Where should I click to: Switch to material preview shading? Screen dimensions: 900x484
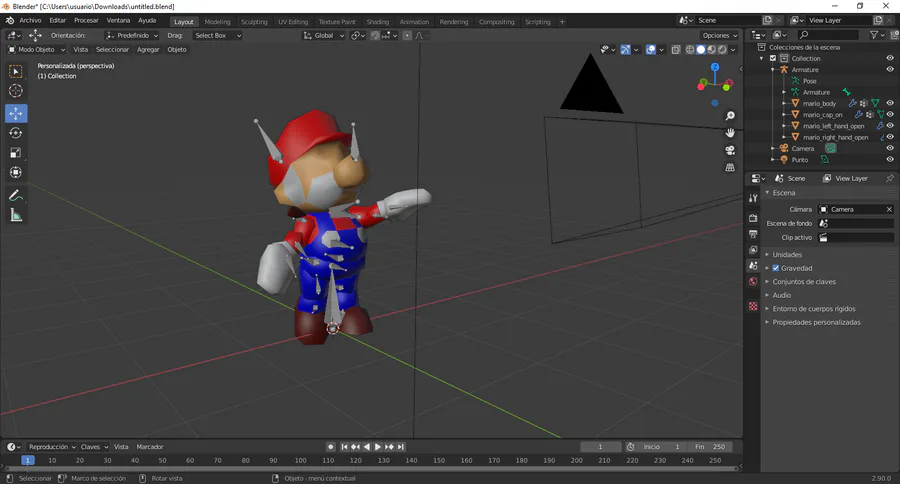712,50
